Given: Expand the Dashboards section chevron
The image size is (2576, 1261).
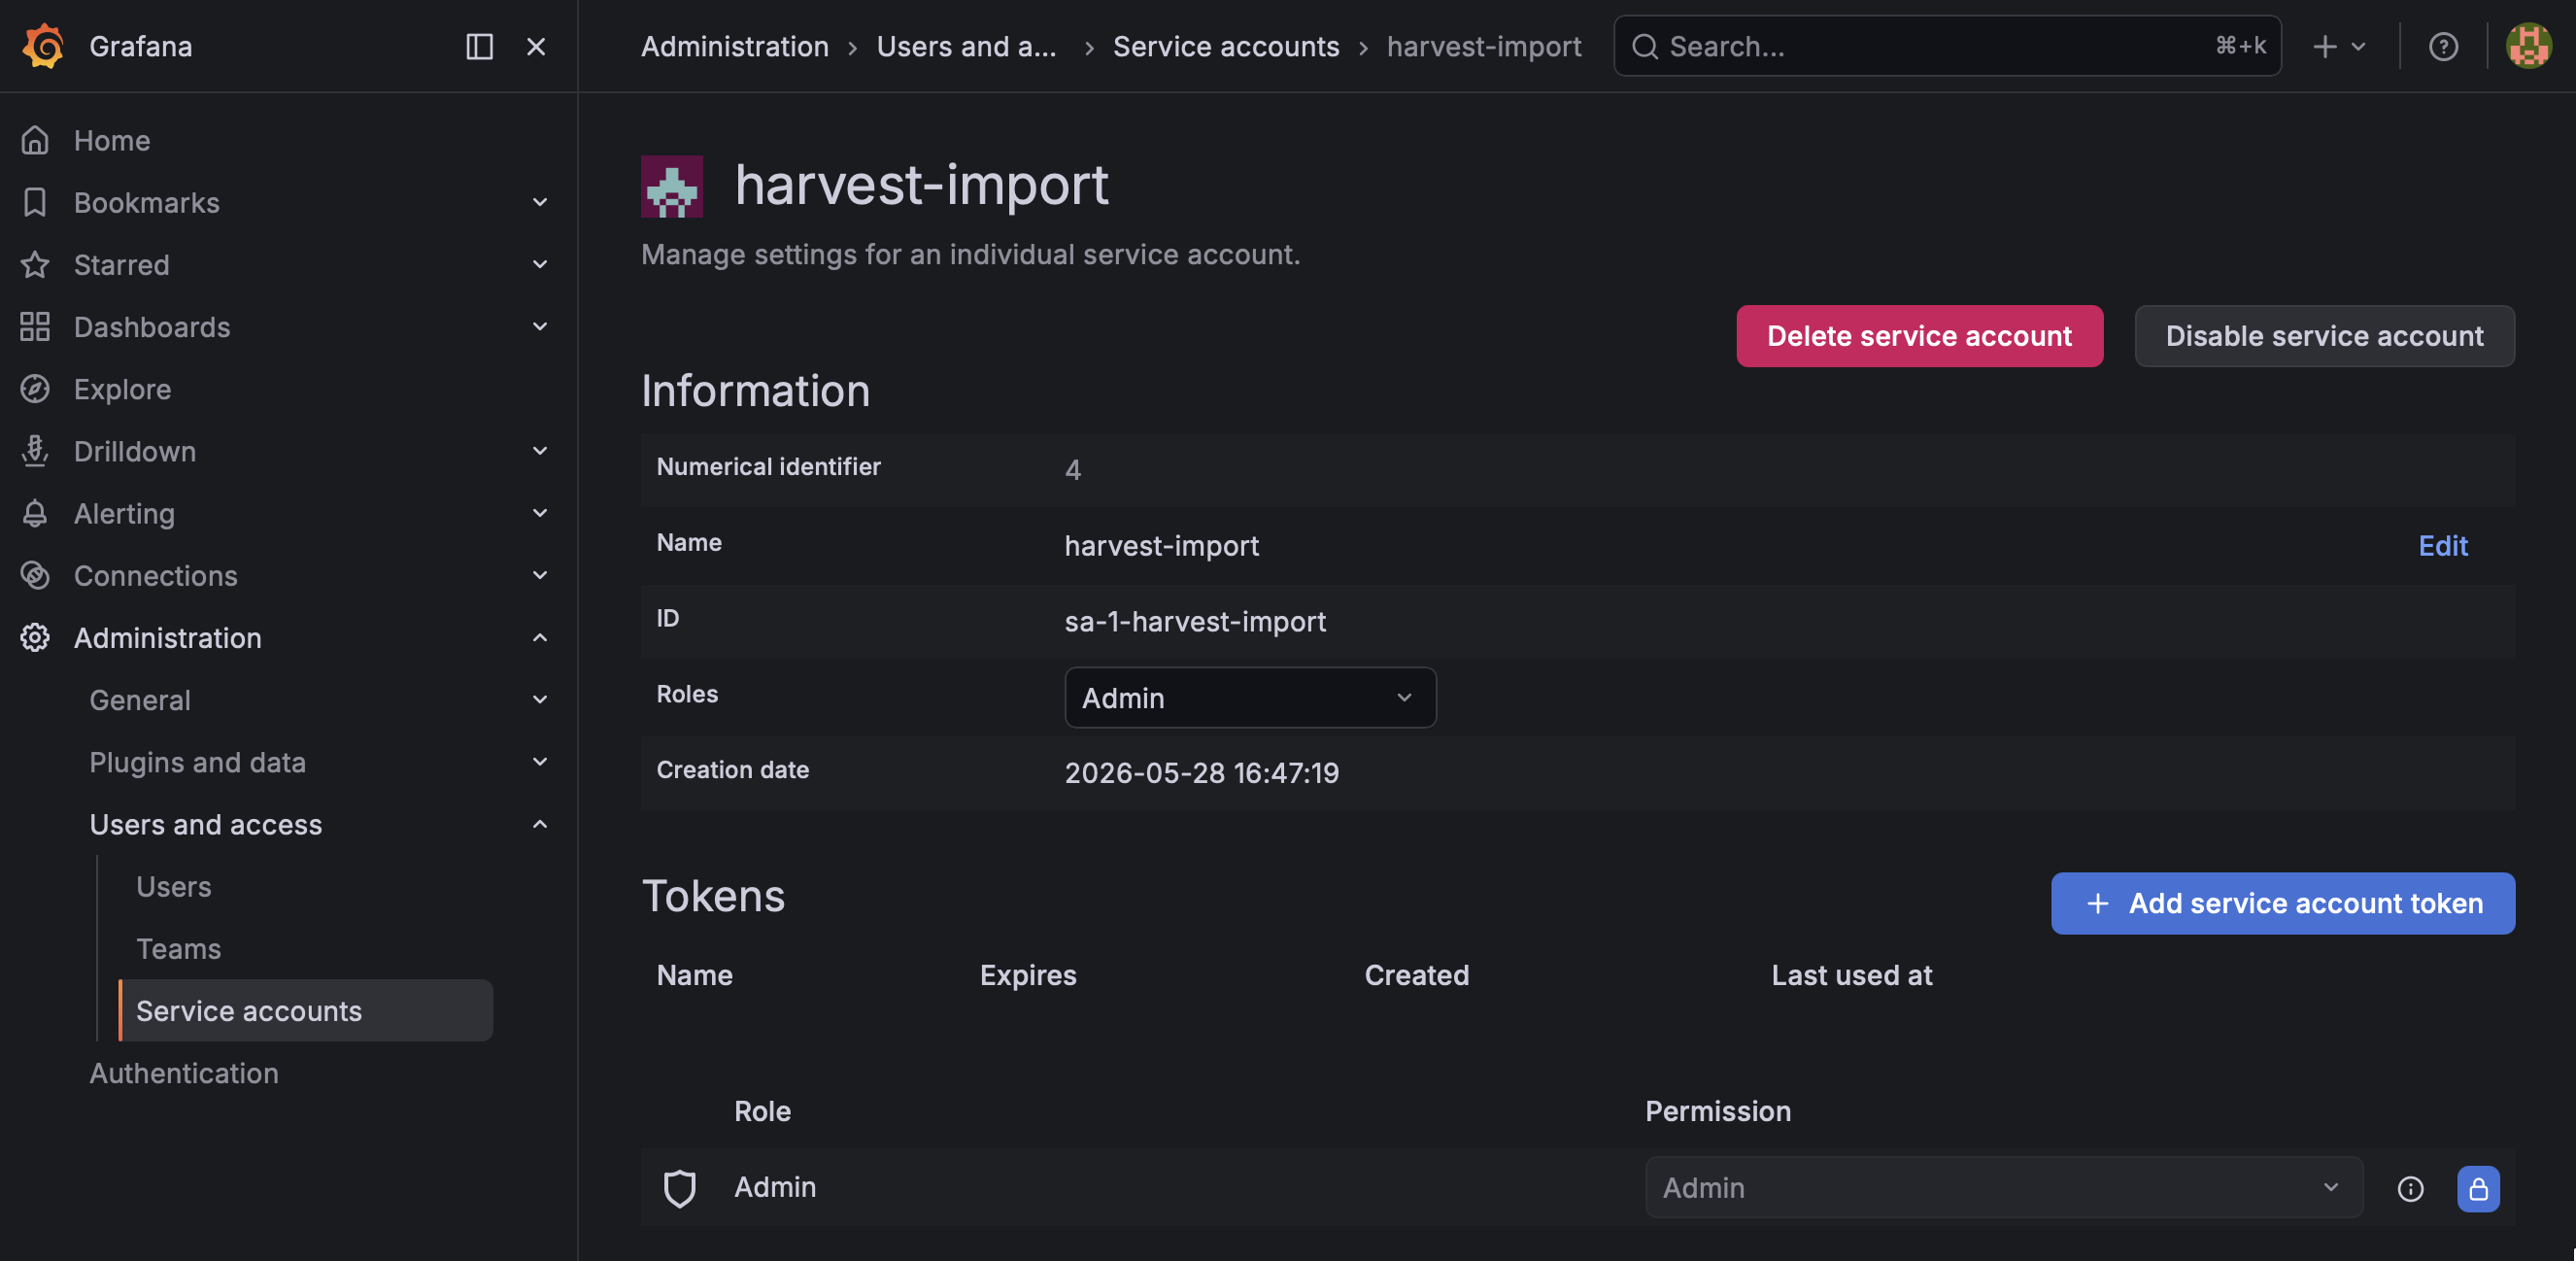Looking at the screenshot, I should [x=539, y=326].
